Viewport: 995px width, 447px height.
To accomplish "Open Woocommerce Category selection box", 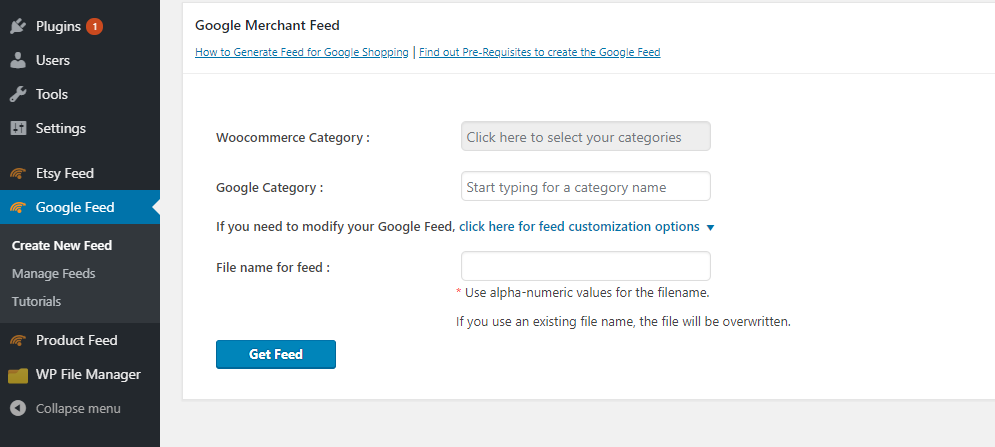I will [x=586, y=137].
